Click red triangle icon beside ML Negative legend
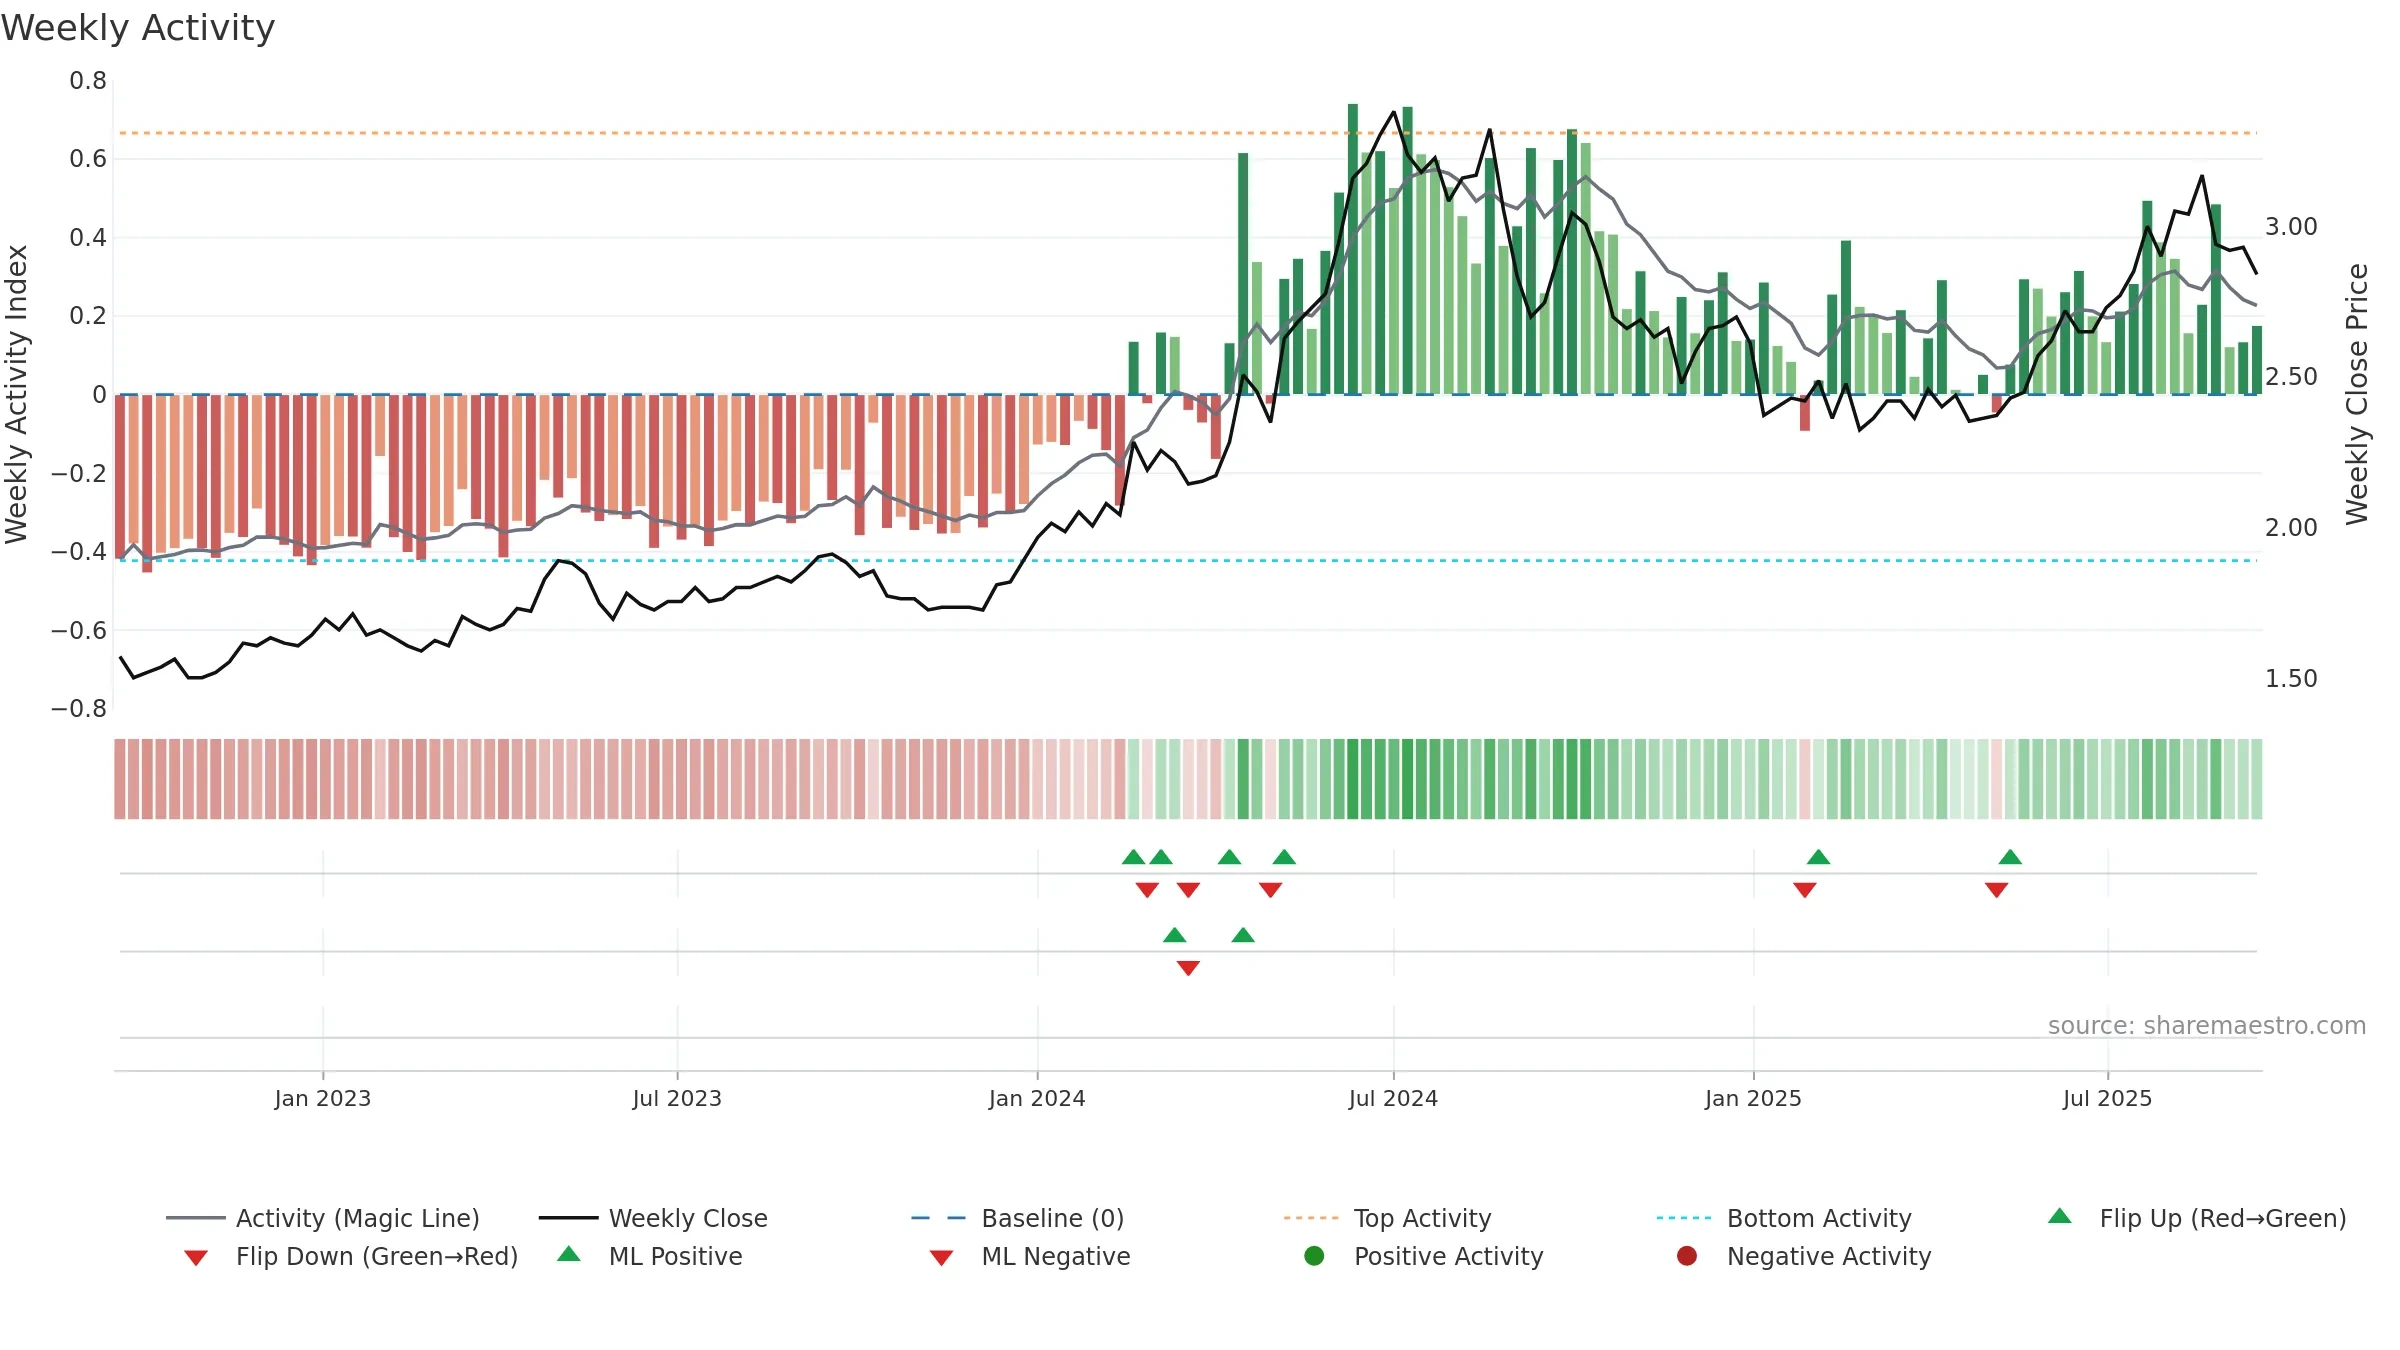The height and width of the screenshot is (1350, 2400). pyautogui.click(x=941, y=1258)
